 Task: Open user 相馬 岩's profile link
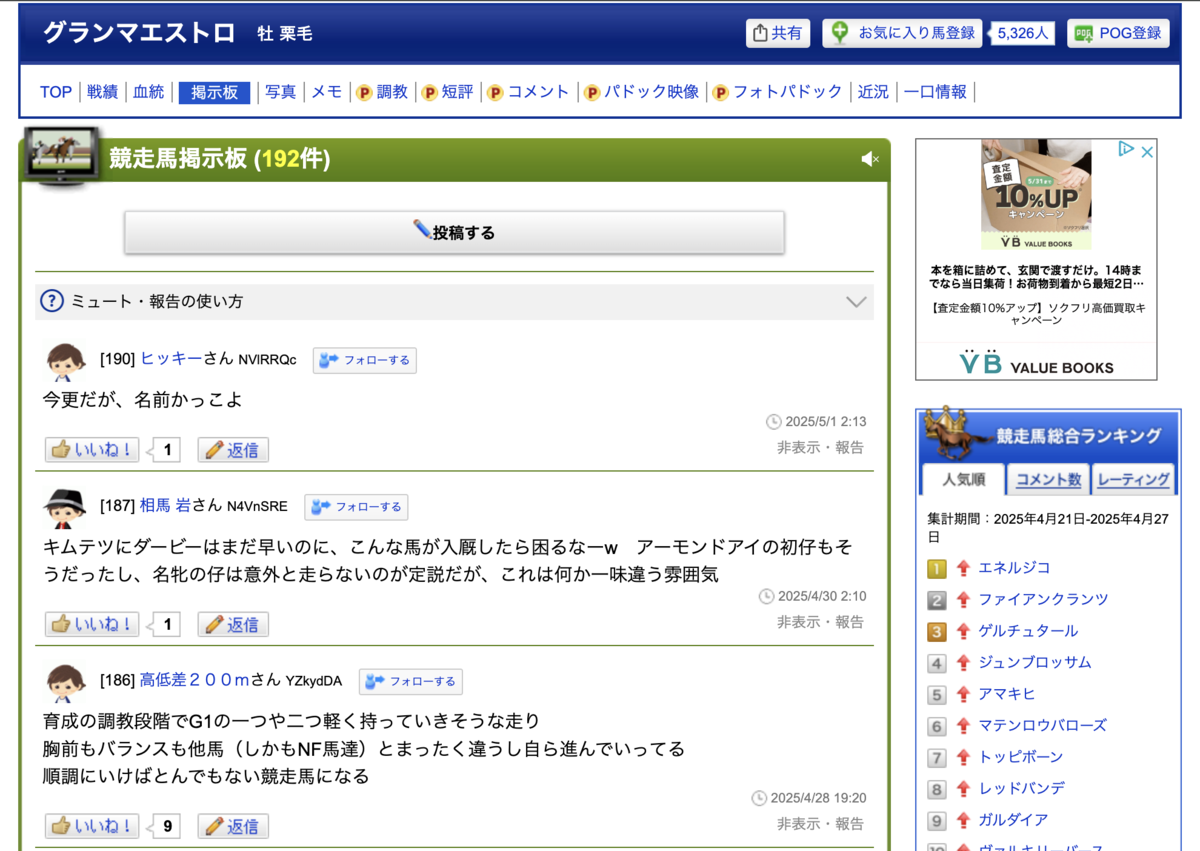165,505
